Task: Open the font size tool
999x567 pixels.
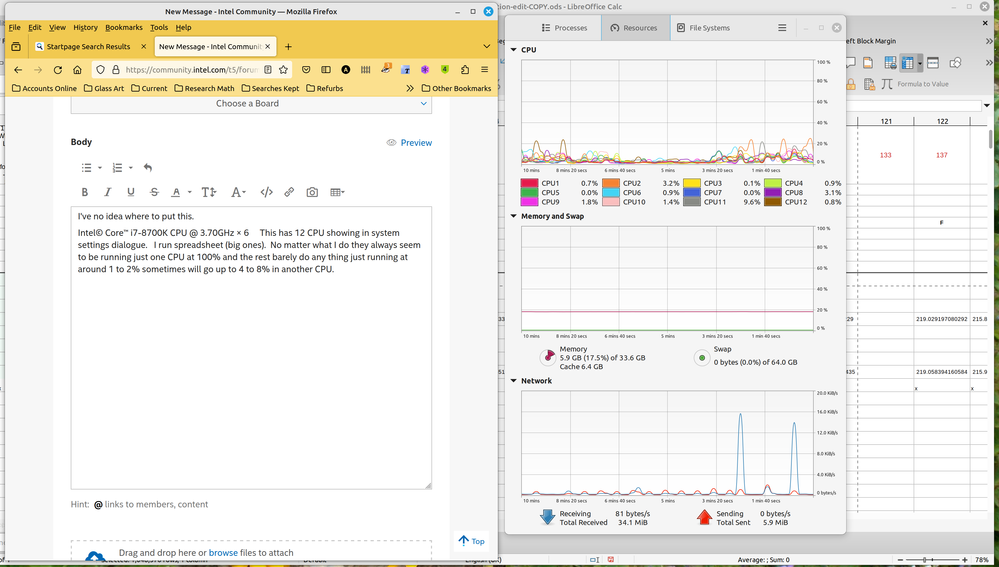Action: (208, 192)
